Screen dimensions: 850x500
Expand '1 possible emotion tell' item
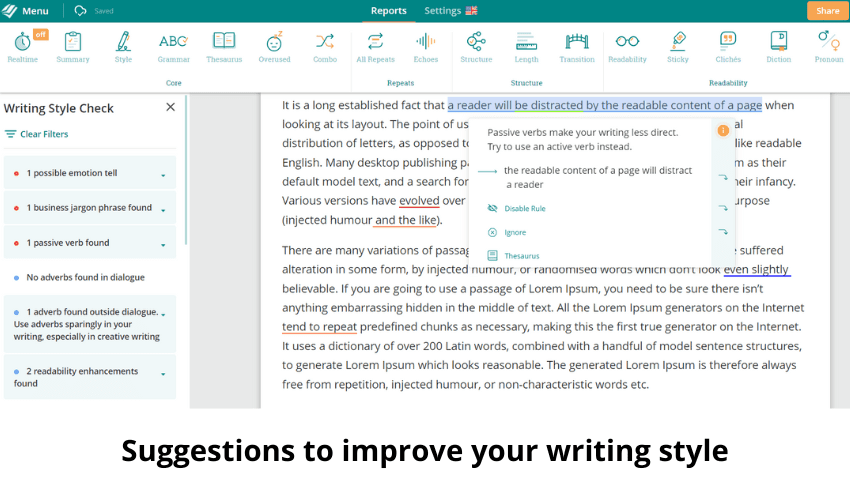(89, 173)
